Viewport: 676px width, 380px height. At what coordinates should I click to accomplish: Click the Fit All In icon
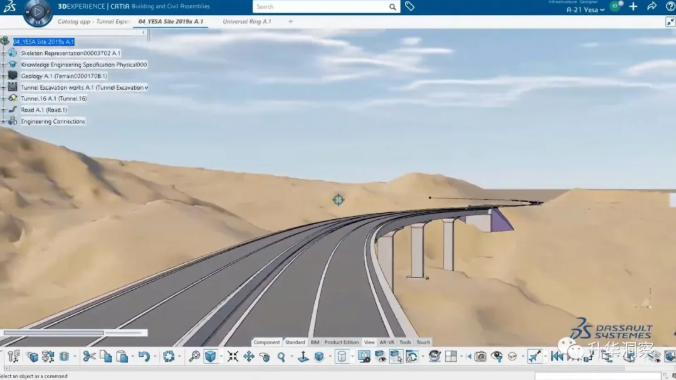tap(232, 356)
